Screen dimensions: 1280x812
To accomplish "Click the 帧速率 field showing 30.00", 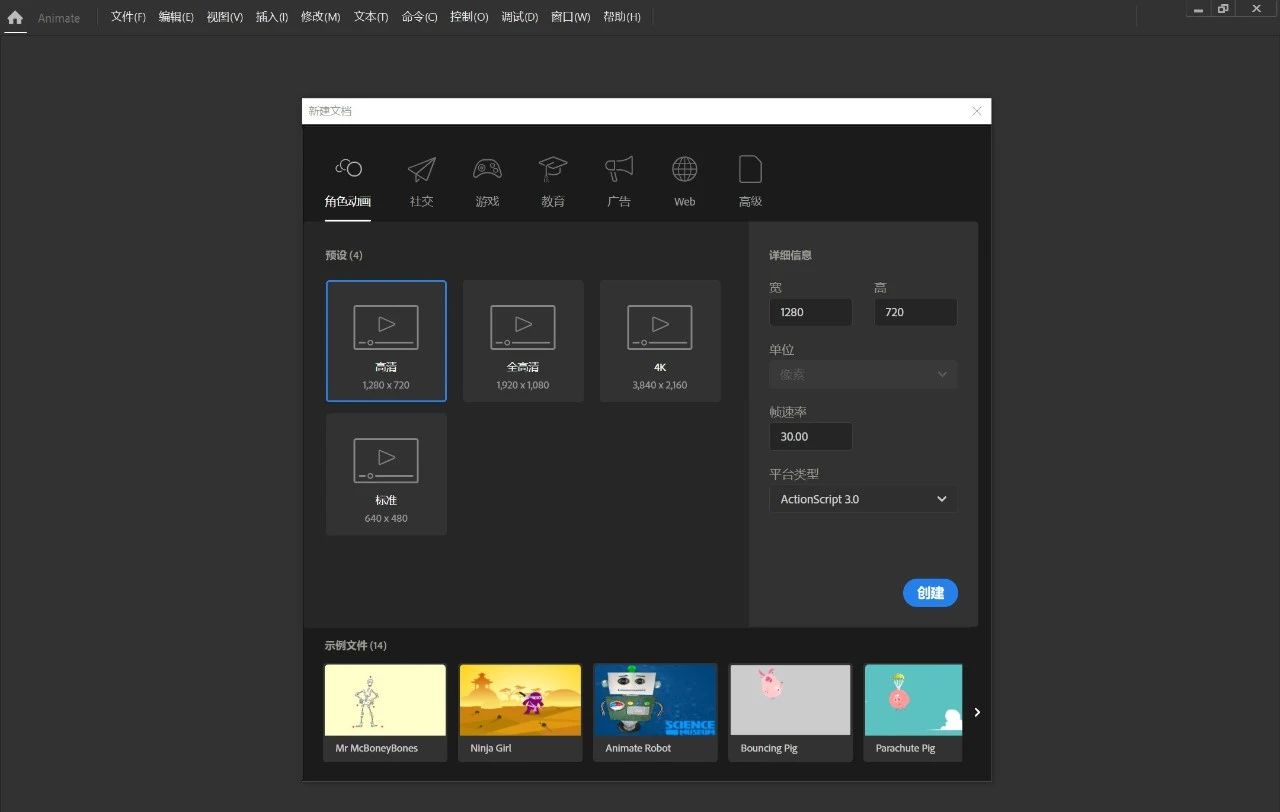I will pyautogui.click(x=811, y=436).
